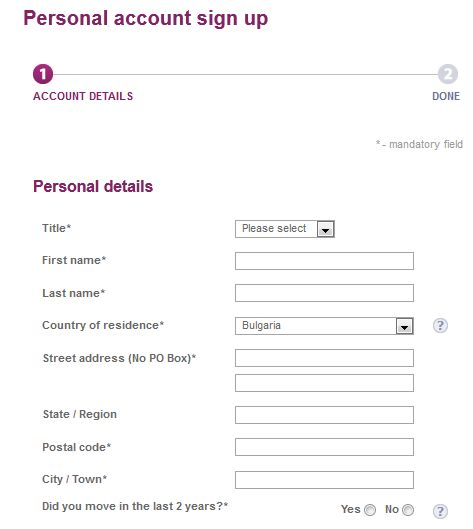
Task: Click the help icon beside move question
Action: pos(440,511)
